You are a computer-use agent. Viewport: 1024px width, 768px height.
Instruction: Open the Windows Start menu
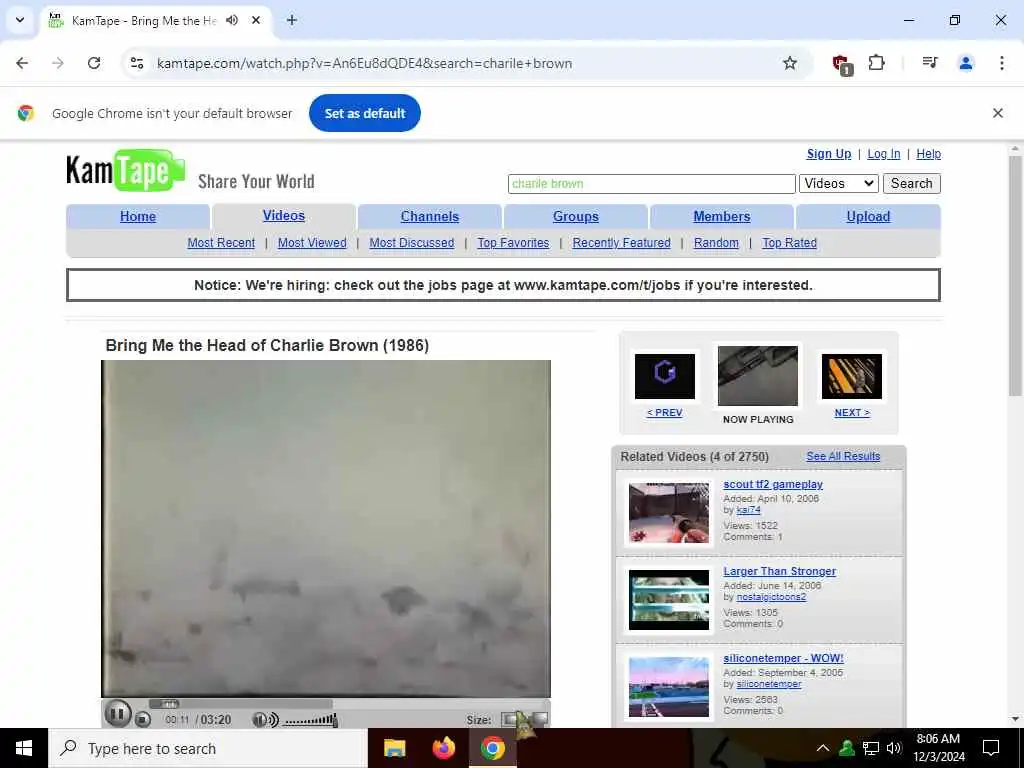click(x=24, y=748)
